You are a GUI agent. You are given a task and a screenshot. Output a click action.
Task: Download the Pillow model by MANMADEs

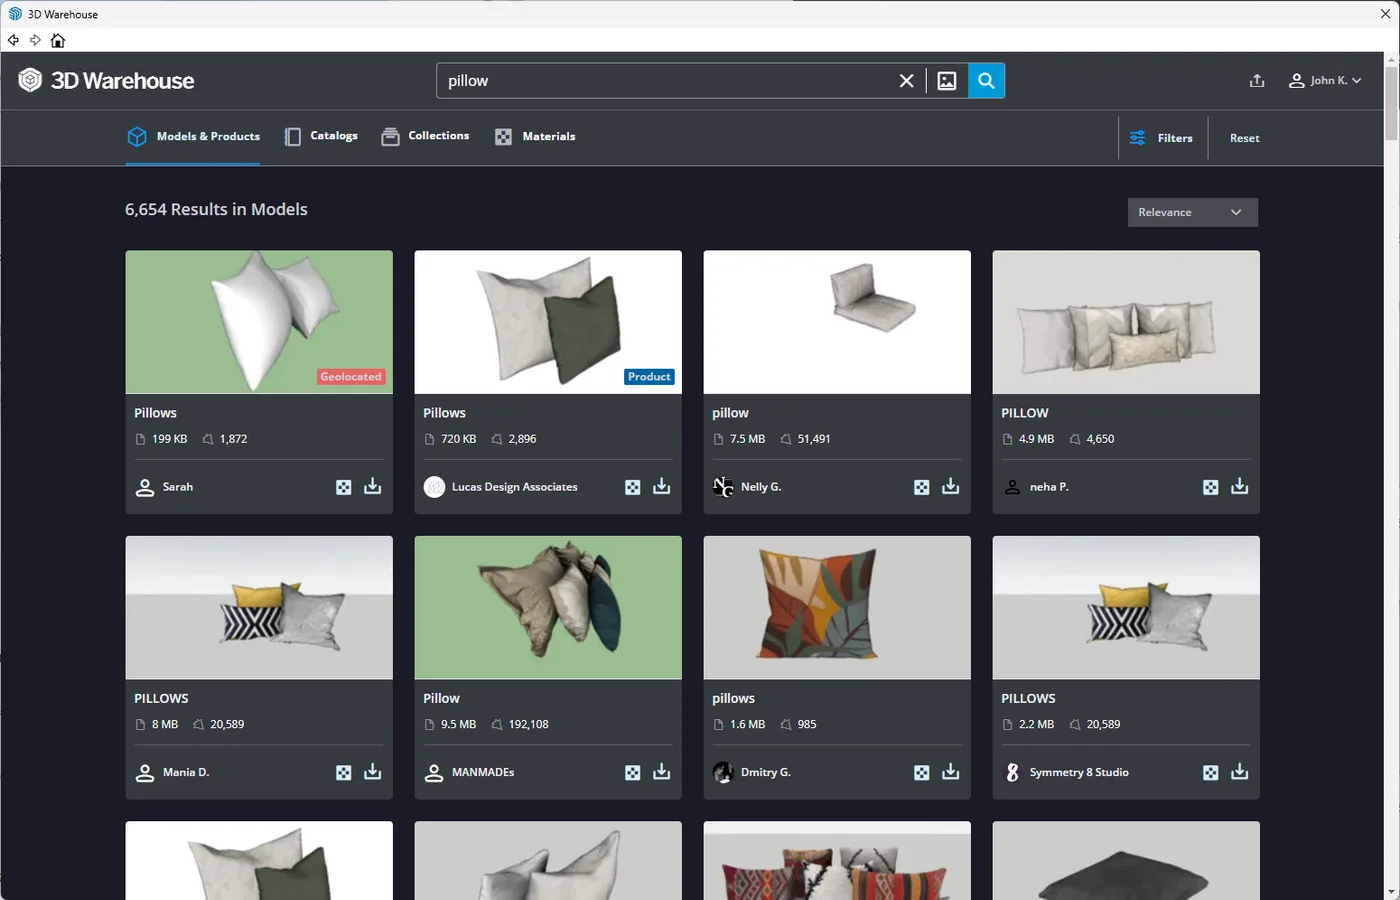(661, 772)
